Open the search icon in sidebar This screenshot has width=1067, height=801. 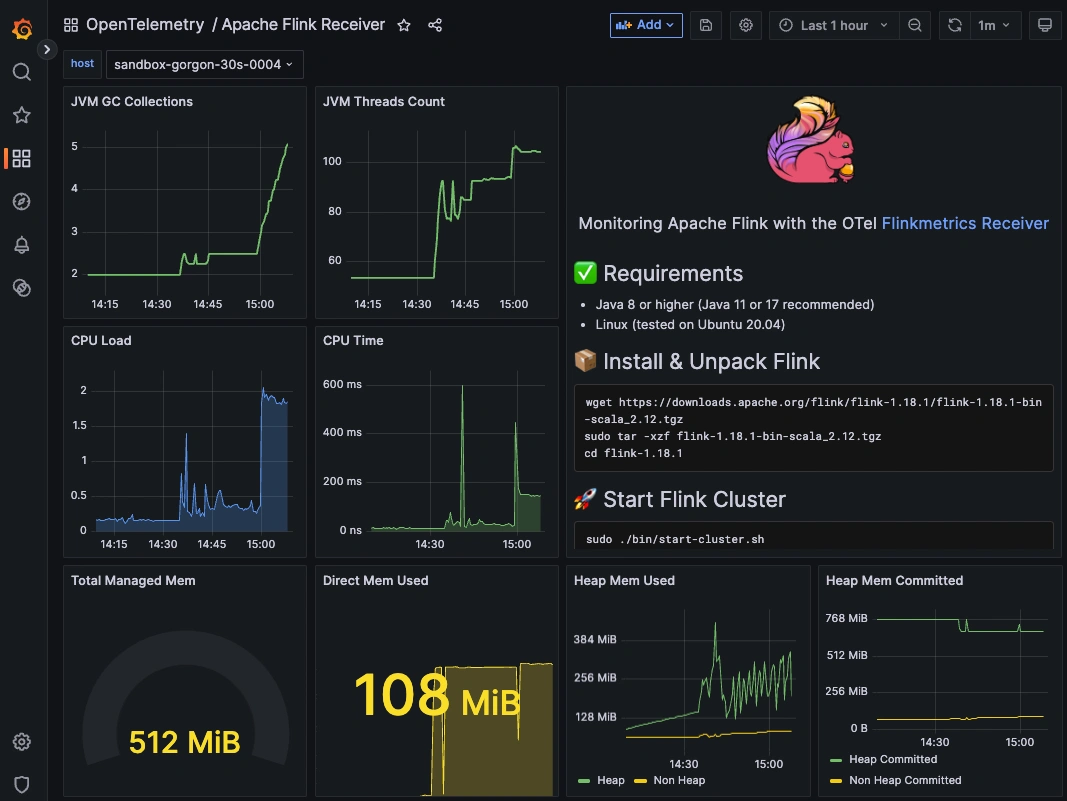pyautogui.click(x=22, y=71)
